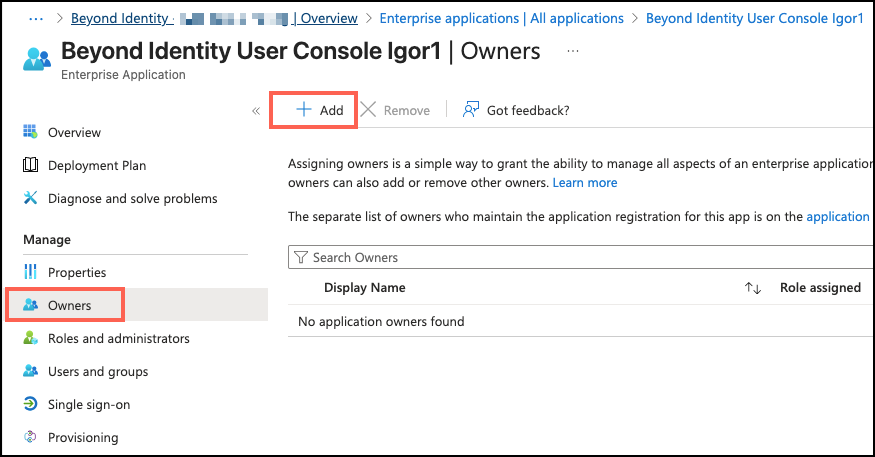Click the 'Enterprise Application' subtitle
The height and width of the screenshot is (457, 875).
(x=123, y=75)
